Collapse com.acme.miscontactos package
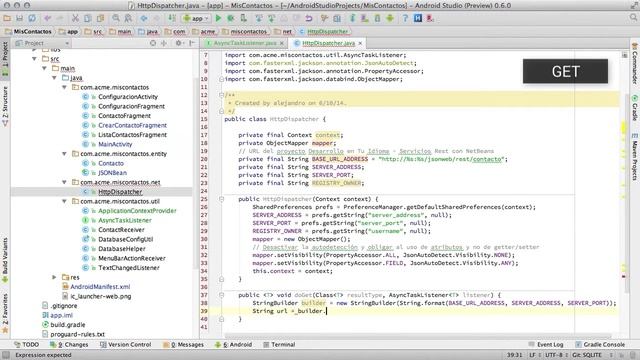This screenshot has height=360, width=640. 64,87
